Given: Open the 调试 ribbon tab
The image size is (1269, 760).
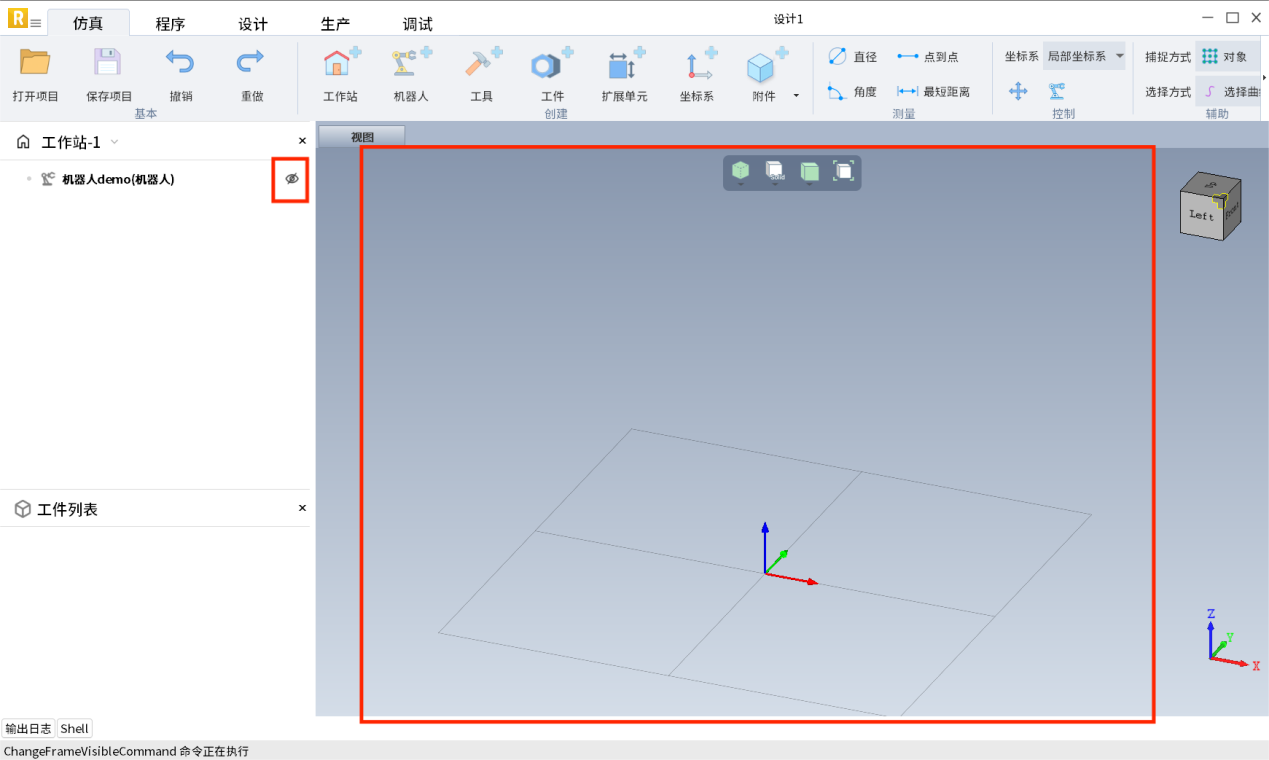Looking at the screenshot, I should click(417, 24).
